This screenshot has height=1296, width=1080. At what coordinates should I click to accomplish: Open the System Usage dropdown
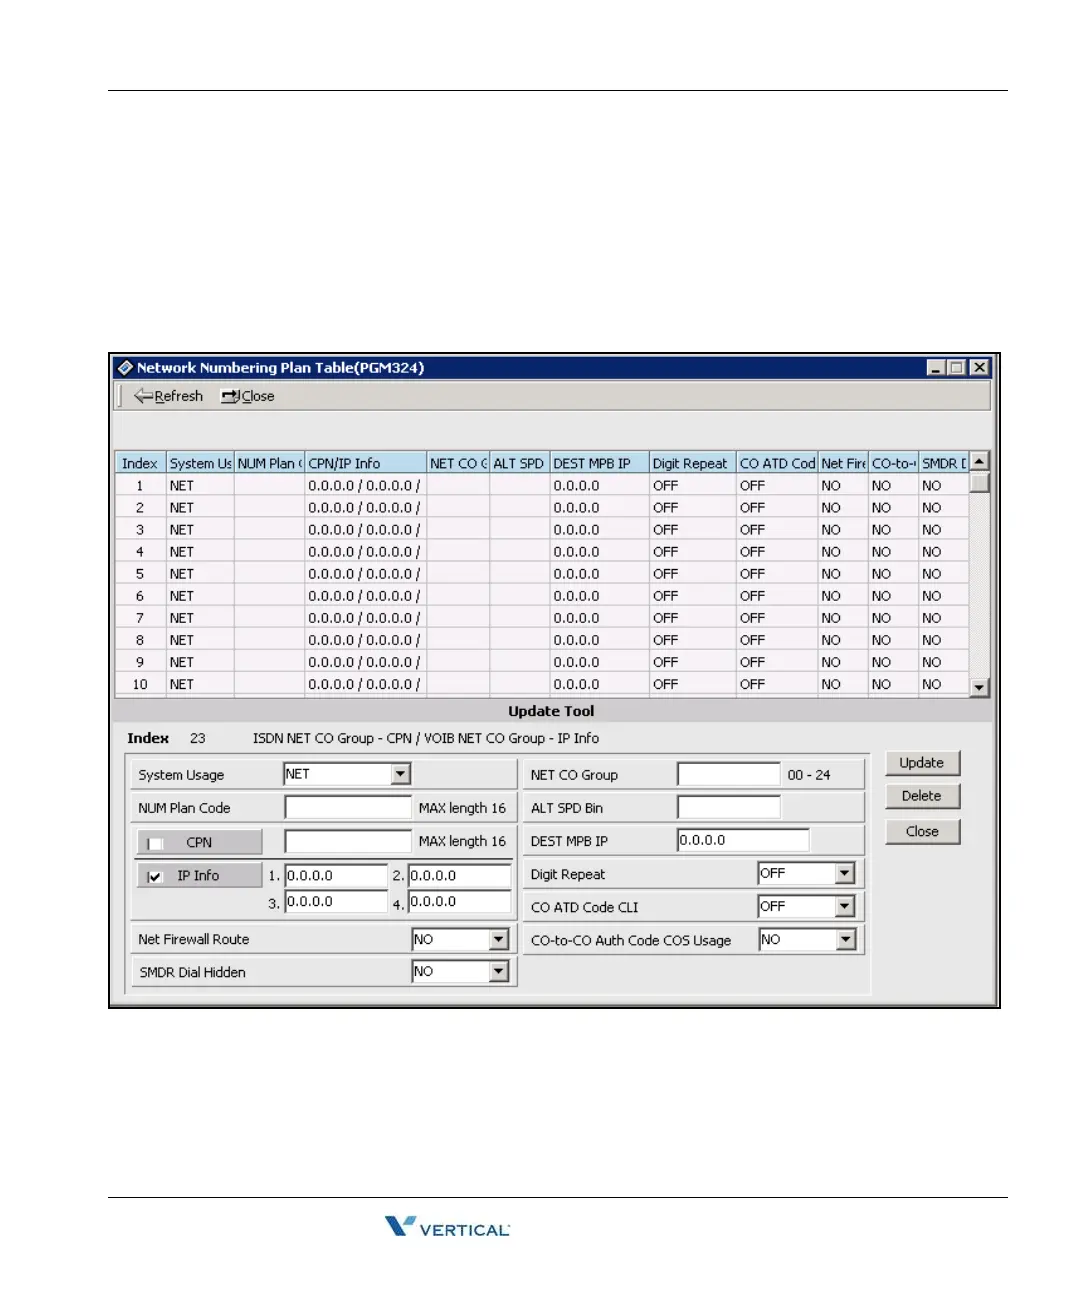401,774
